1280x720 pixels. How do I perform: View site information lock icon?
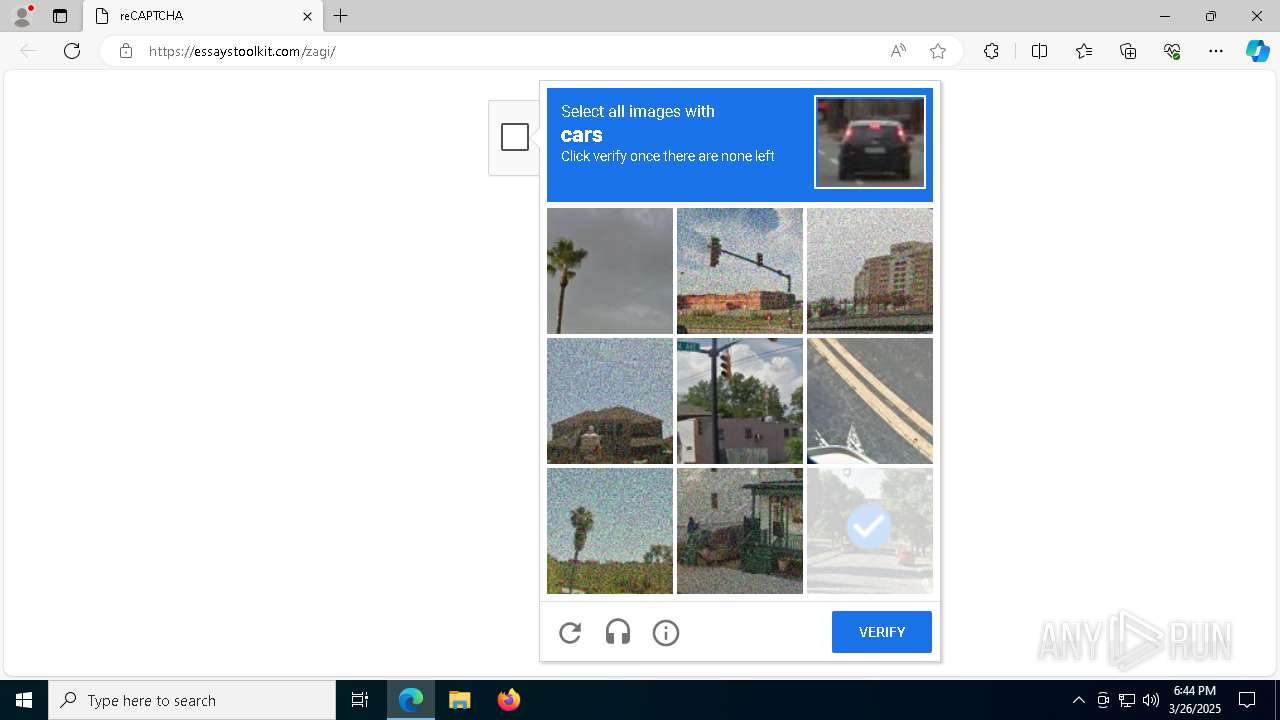click(x=126, y=51)
